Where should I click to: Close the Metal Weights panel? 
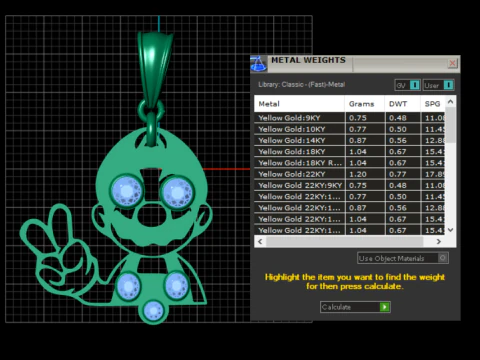click(452, 63)
